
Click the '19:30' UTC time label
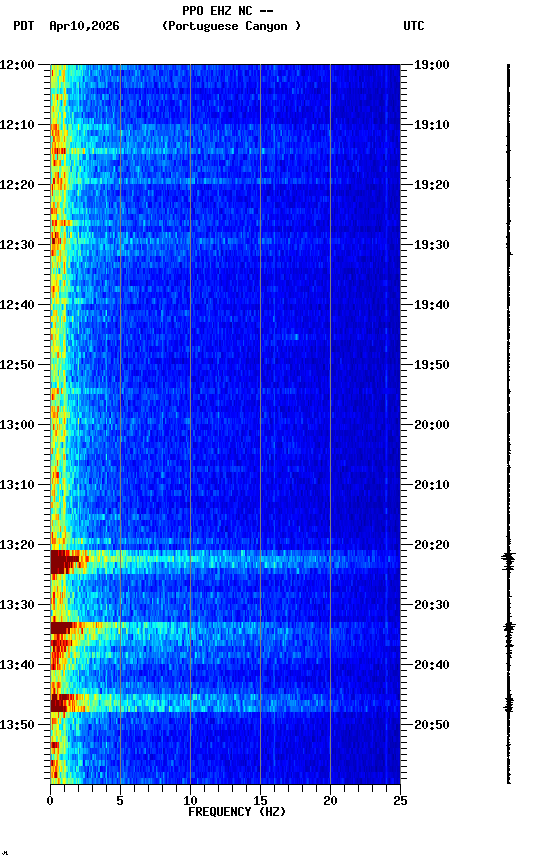[x=432, y=245]
